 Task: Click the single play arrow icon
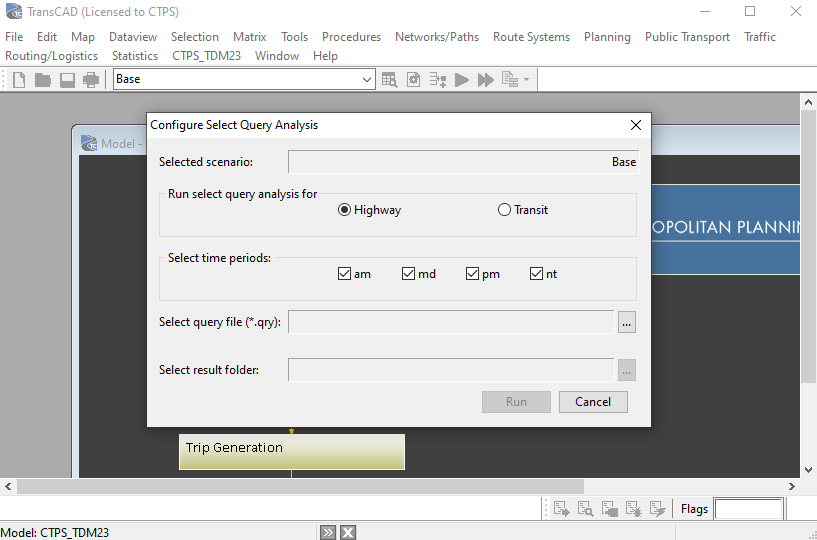pos(462,80)
